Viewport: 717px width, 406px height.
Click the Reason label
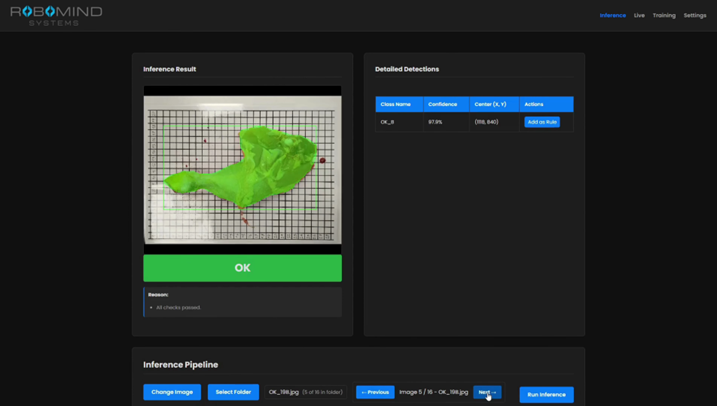click(x=158, y=295)
